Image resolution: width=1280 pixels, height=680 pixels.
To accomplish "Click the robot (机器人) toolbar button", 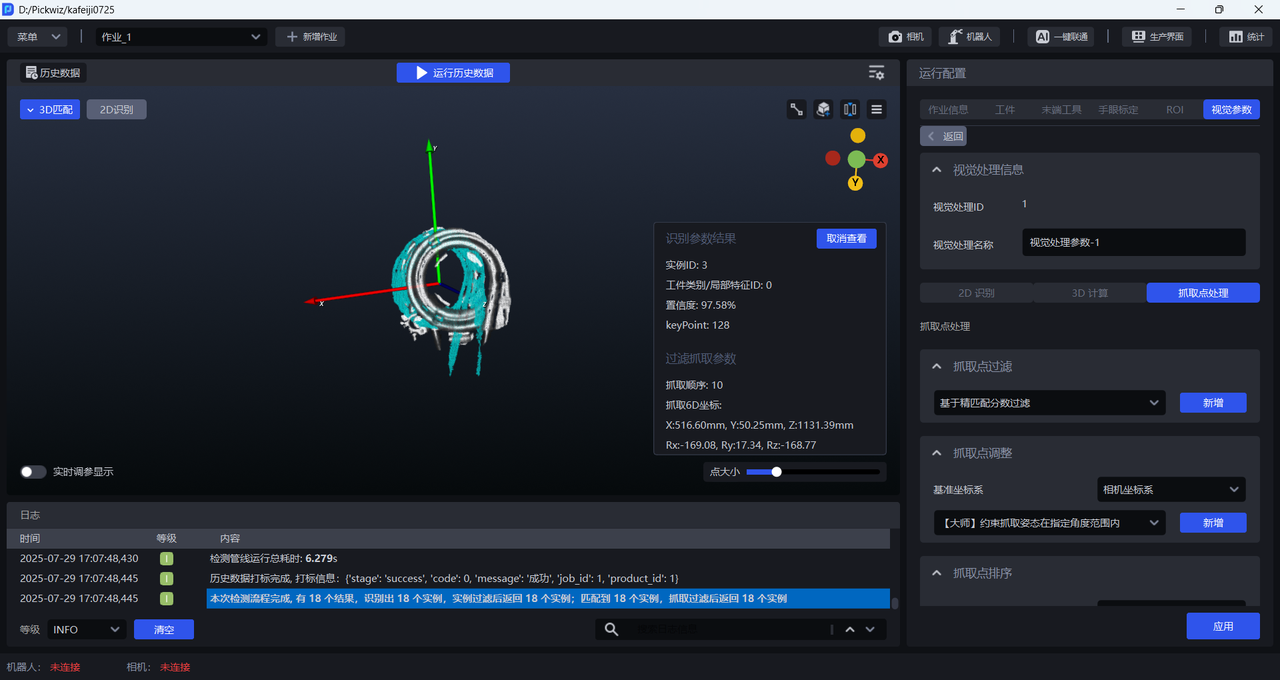I will point(970,37).
